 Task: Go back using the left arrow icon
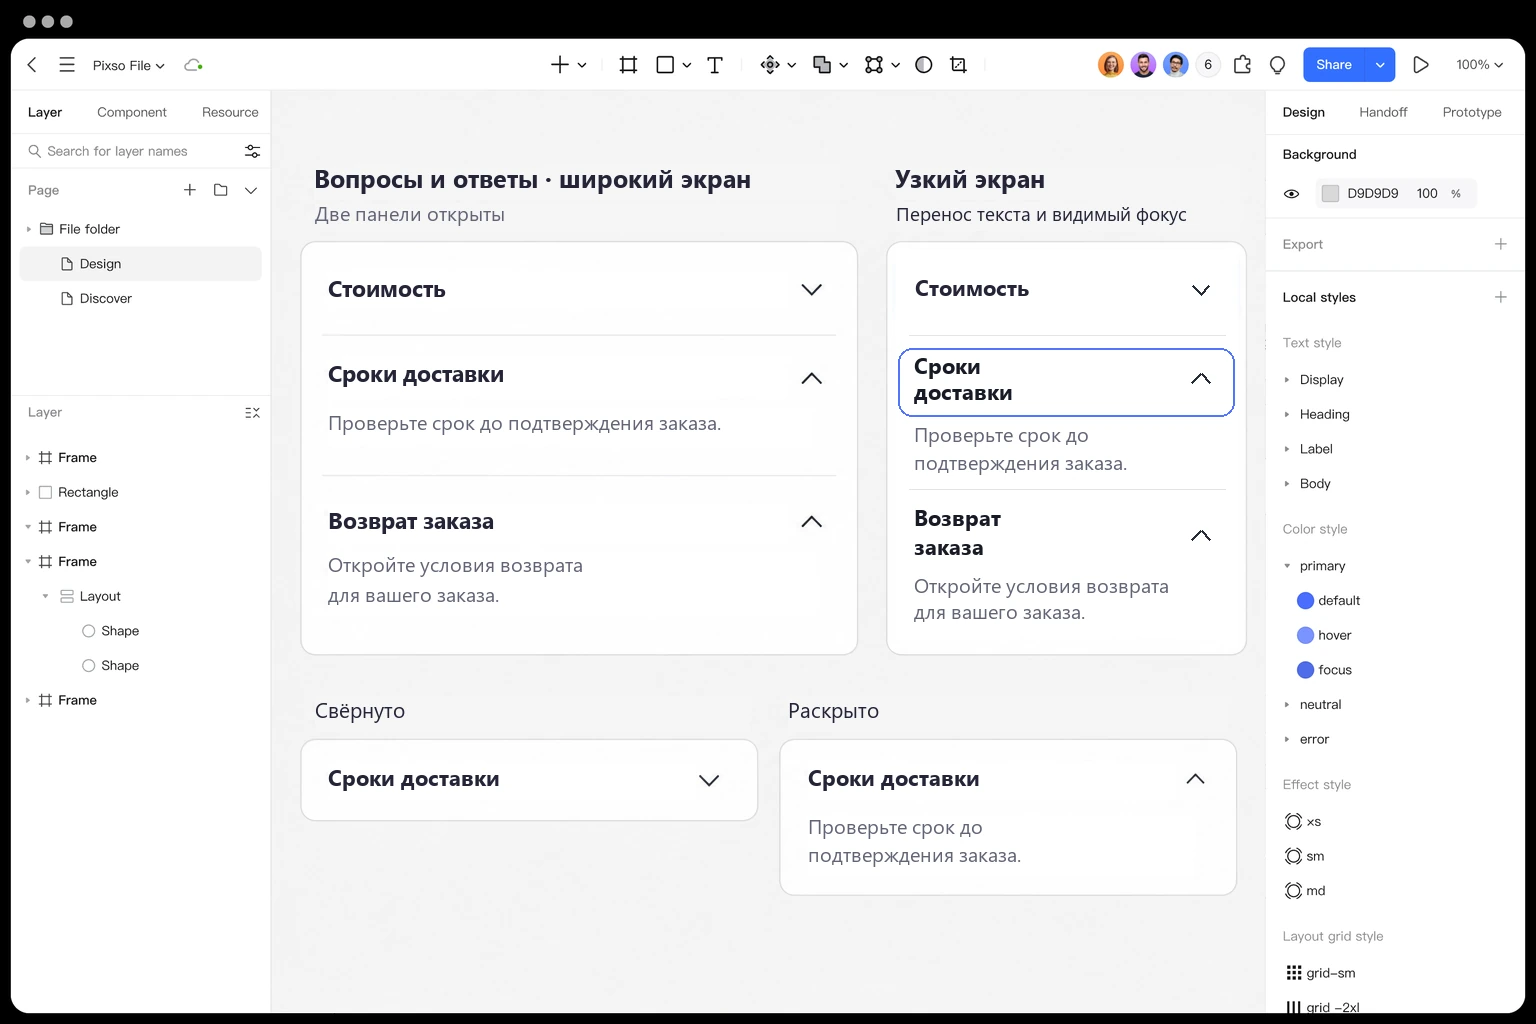coord(32,65)
